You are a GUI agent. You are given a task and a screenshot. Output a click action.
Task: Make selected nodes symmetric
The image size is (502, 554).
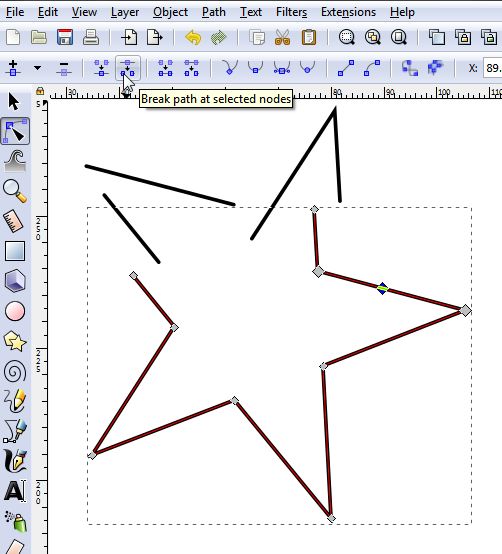point(282,68)
